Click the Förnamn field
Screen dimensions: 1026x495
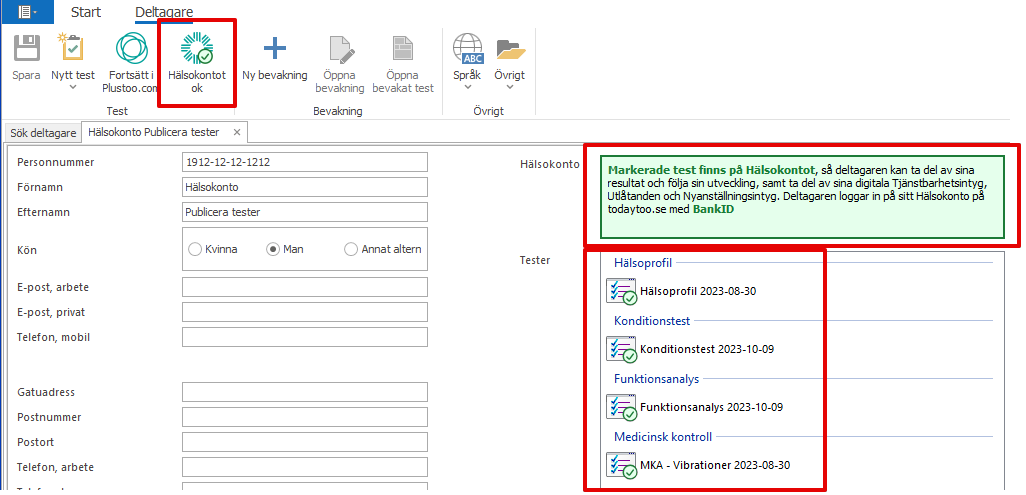tap(305, 187)
